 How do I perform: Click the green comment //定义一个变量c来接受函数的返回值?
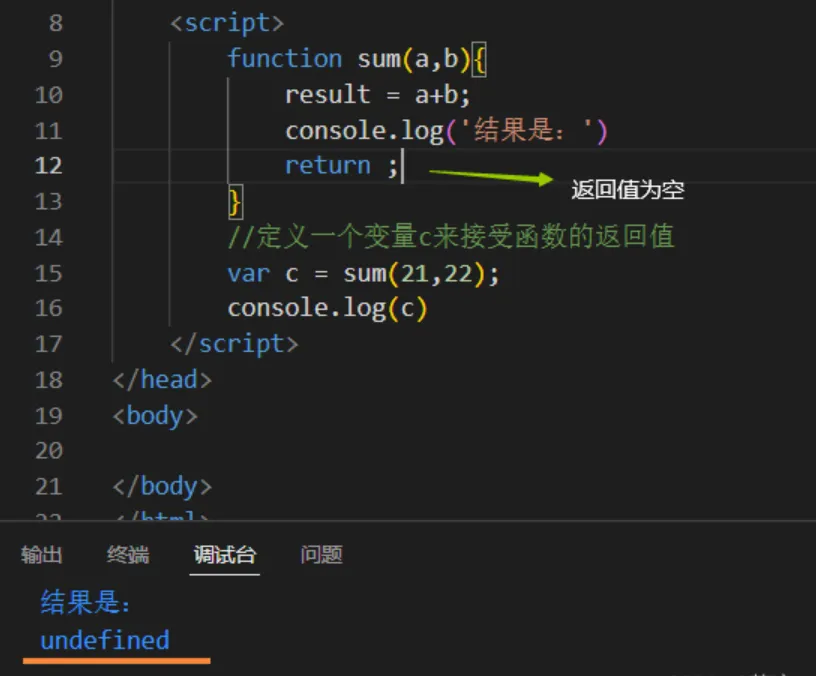tap(451, 237)
